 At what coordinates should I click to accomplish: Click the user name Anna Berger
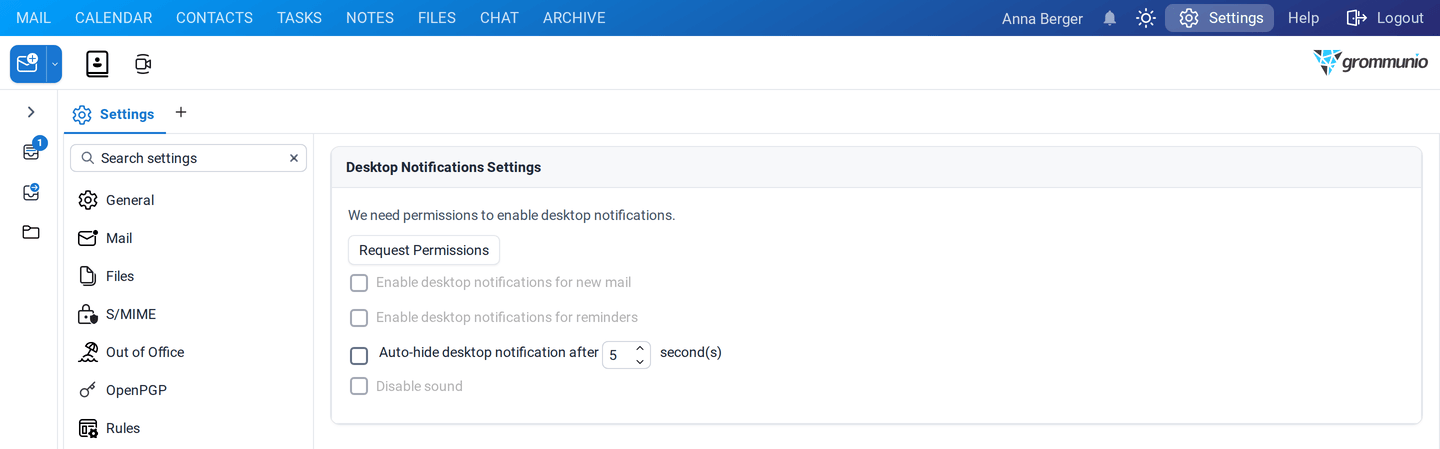tap(1042, 18)
